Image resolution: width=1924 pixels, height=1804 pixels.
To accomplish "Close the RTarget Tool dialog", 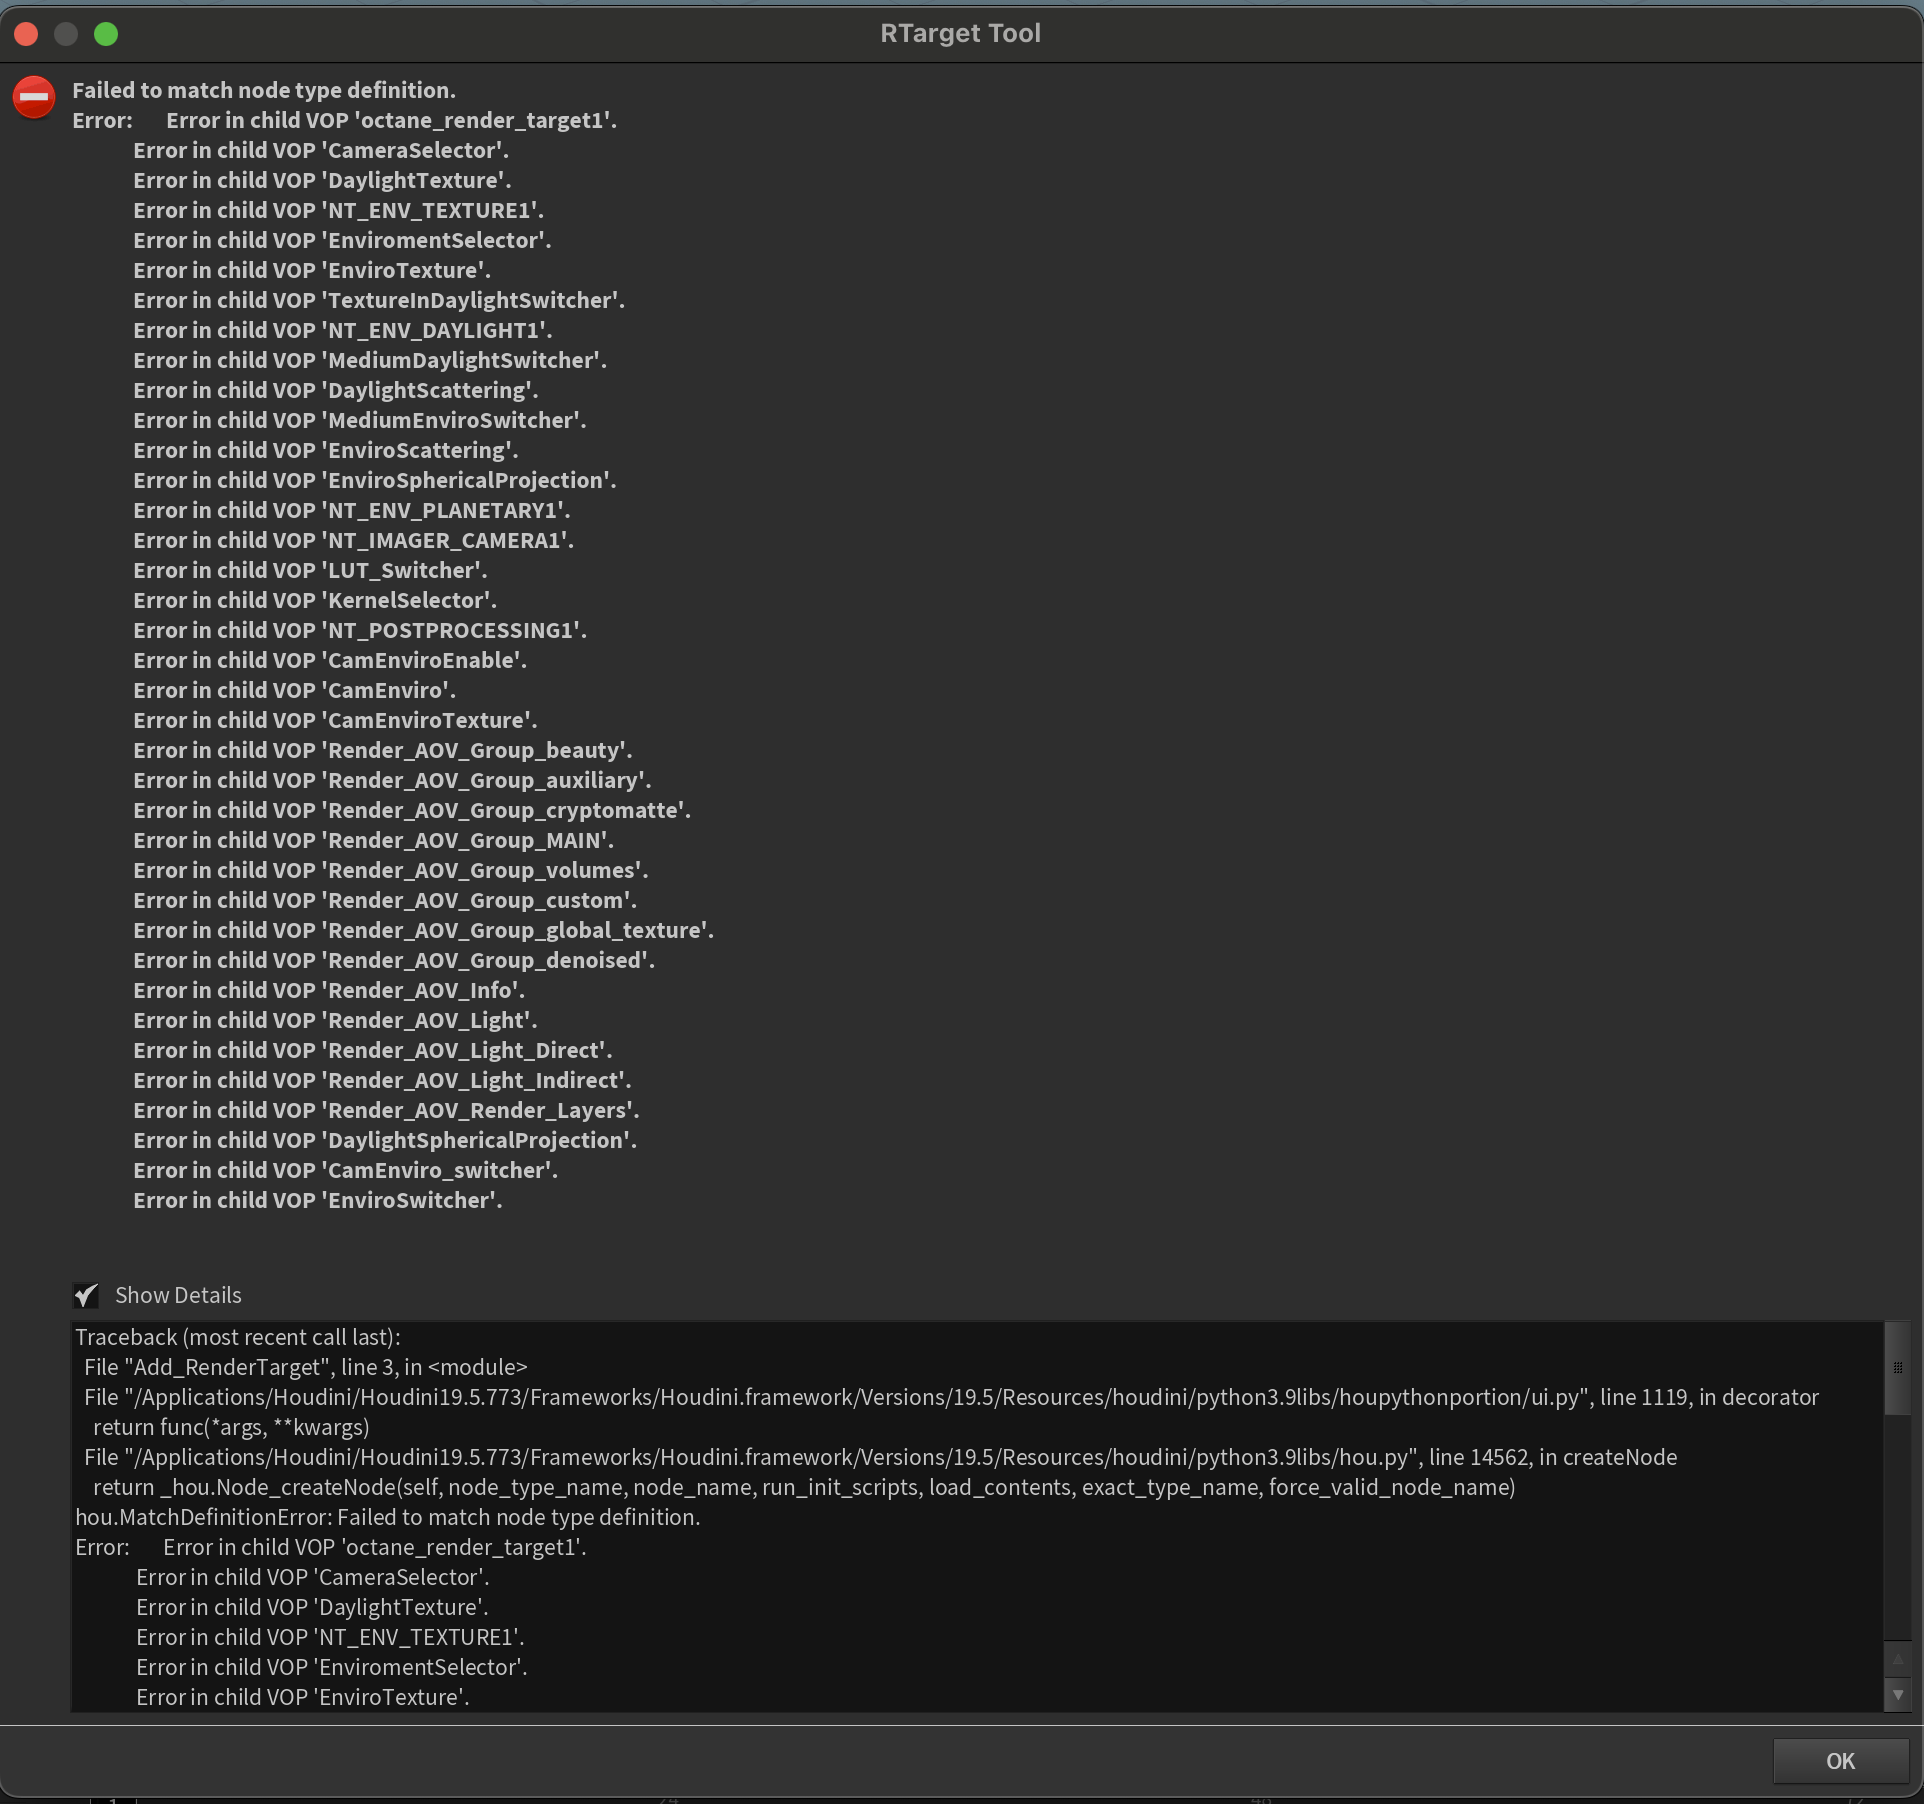I will pyautogui.click(x=27, y=34).
